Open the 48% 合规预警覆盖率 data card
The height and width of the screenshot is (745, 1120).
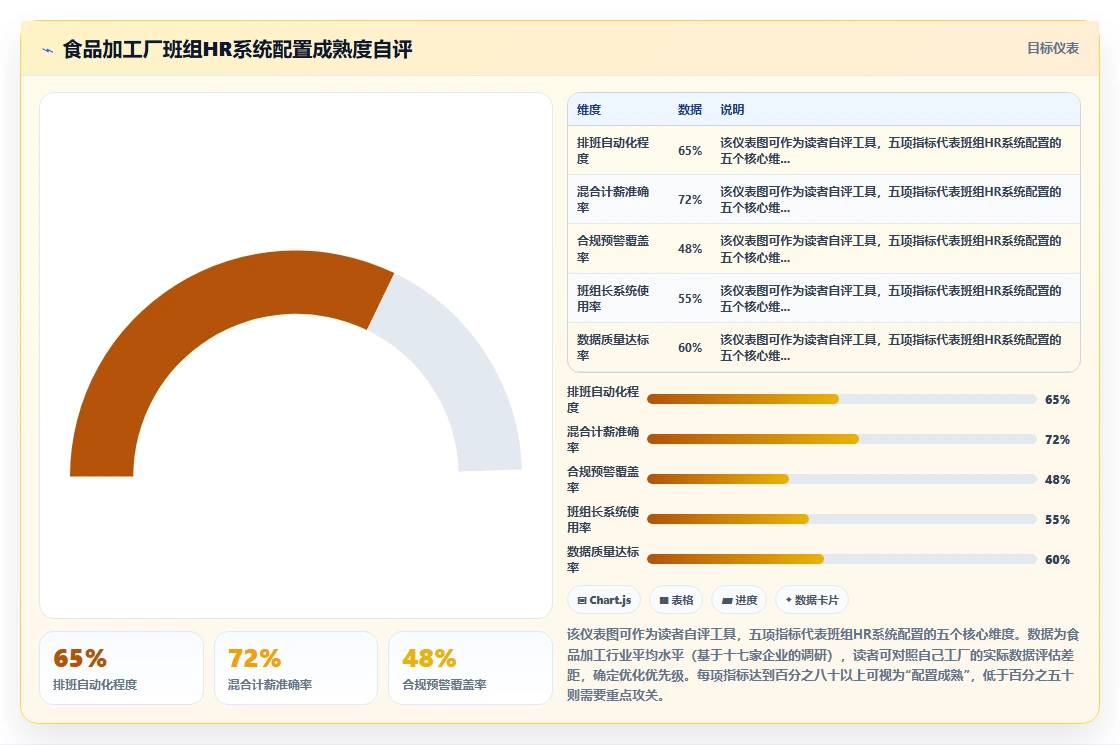pos(470,668)
